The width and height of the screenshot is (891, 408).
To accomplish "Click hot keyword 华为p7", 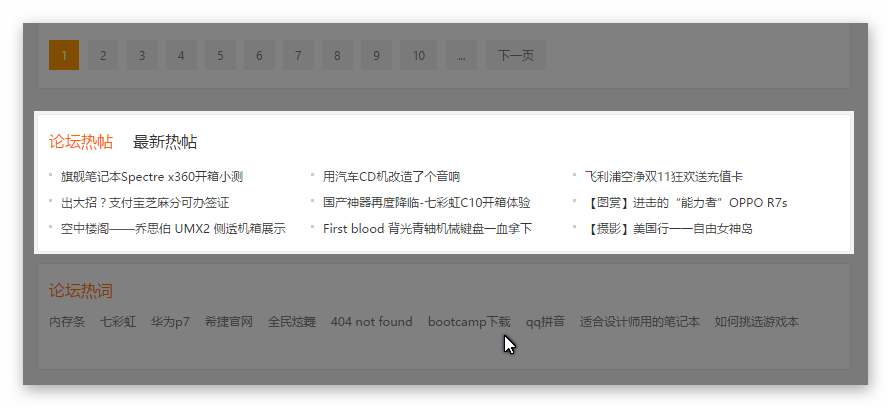I will coord(170,322).
